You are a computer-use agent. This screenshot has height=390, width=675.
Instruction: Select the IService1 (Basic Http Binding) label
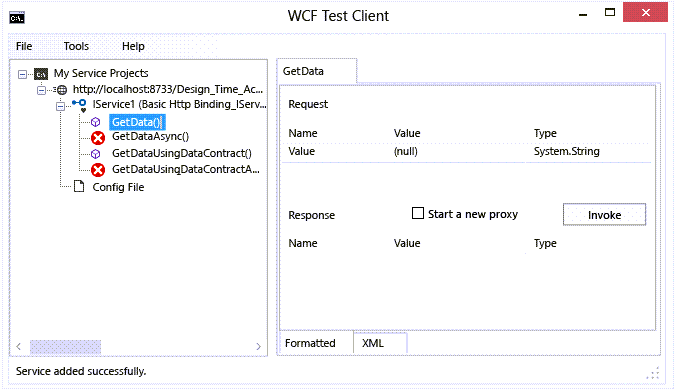click(180, 104)
